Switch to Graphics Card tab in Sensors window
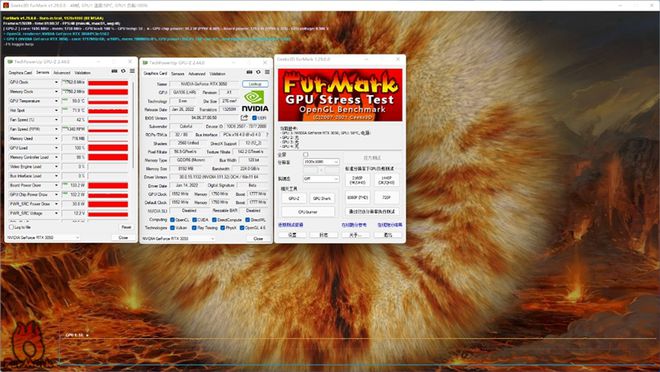Screen dimensions: 660x372 pyautogui.click(x=20, y=72)
